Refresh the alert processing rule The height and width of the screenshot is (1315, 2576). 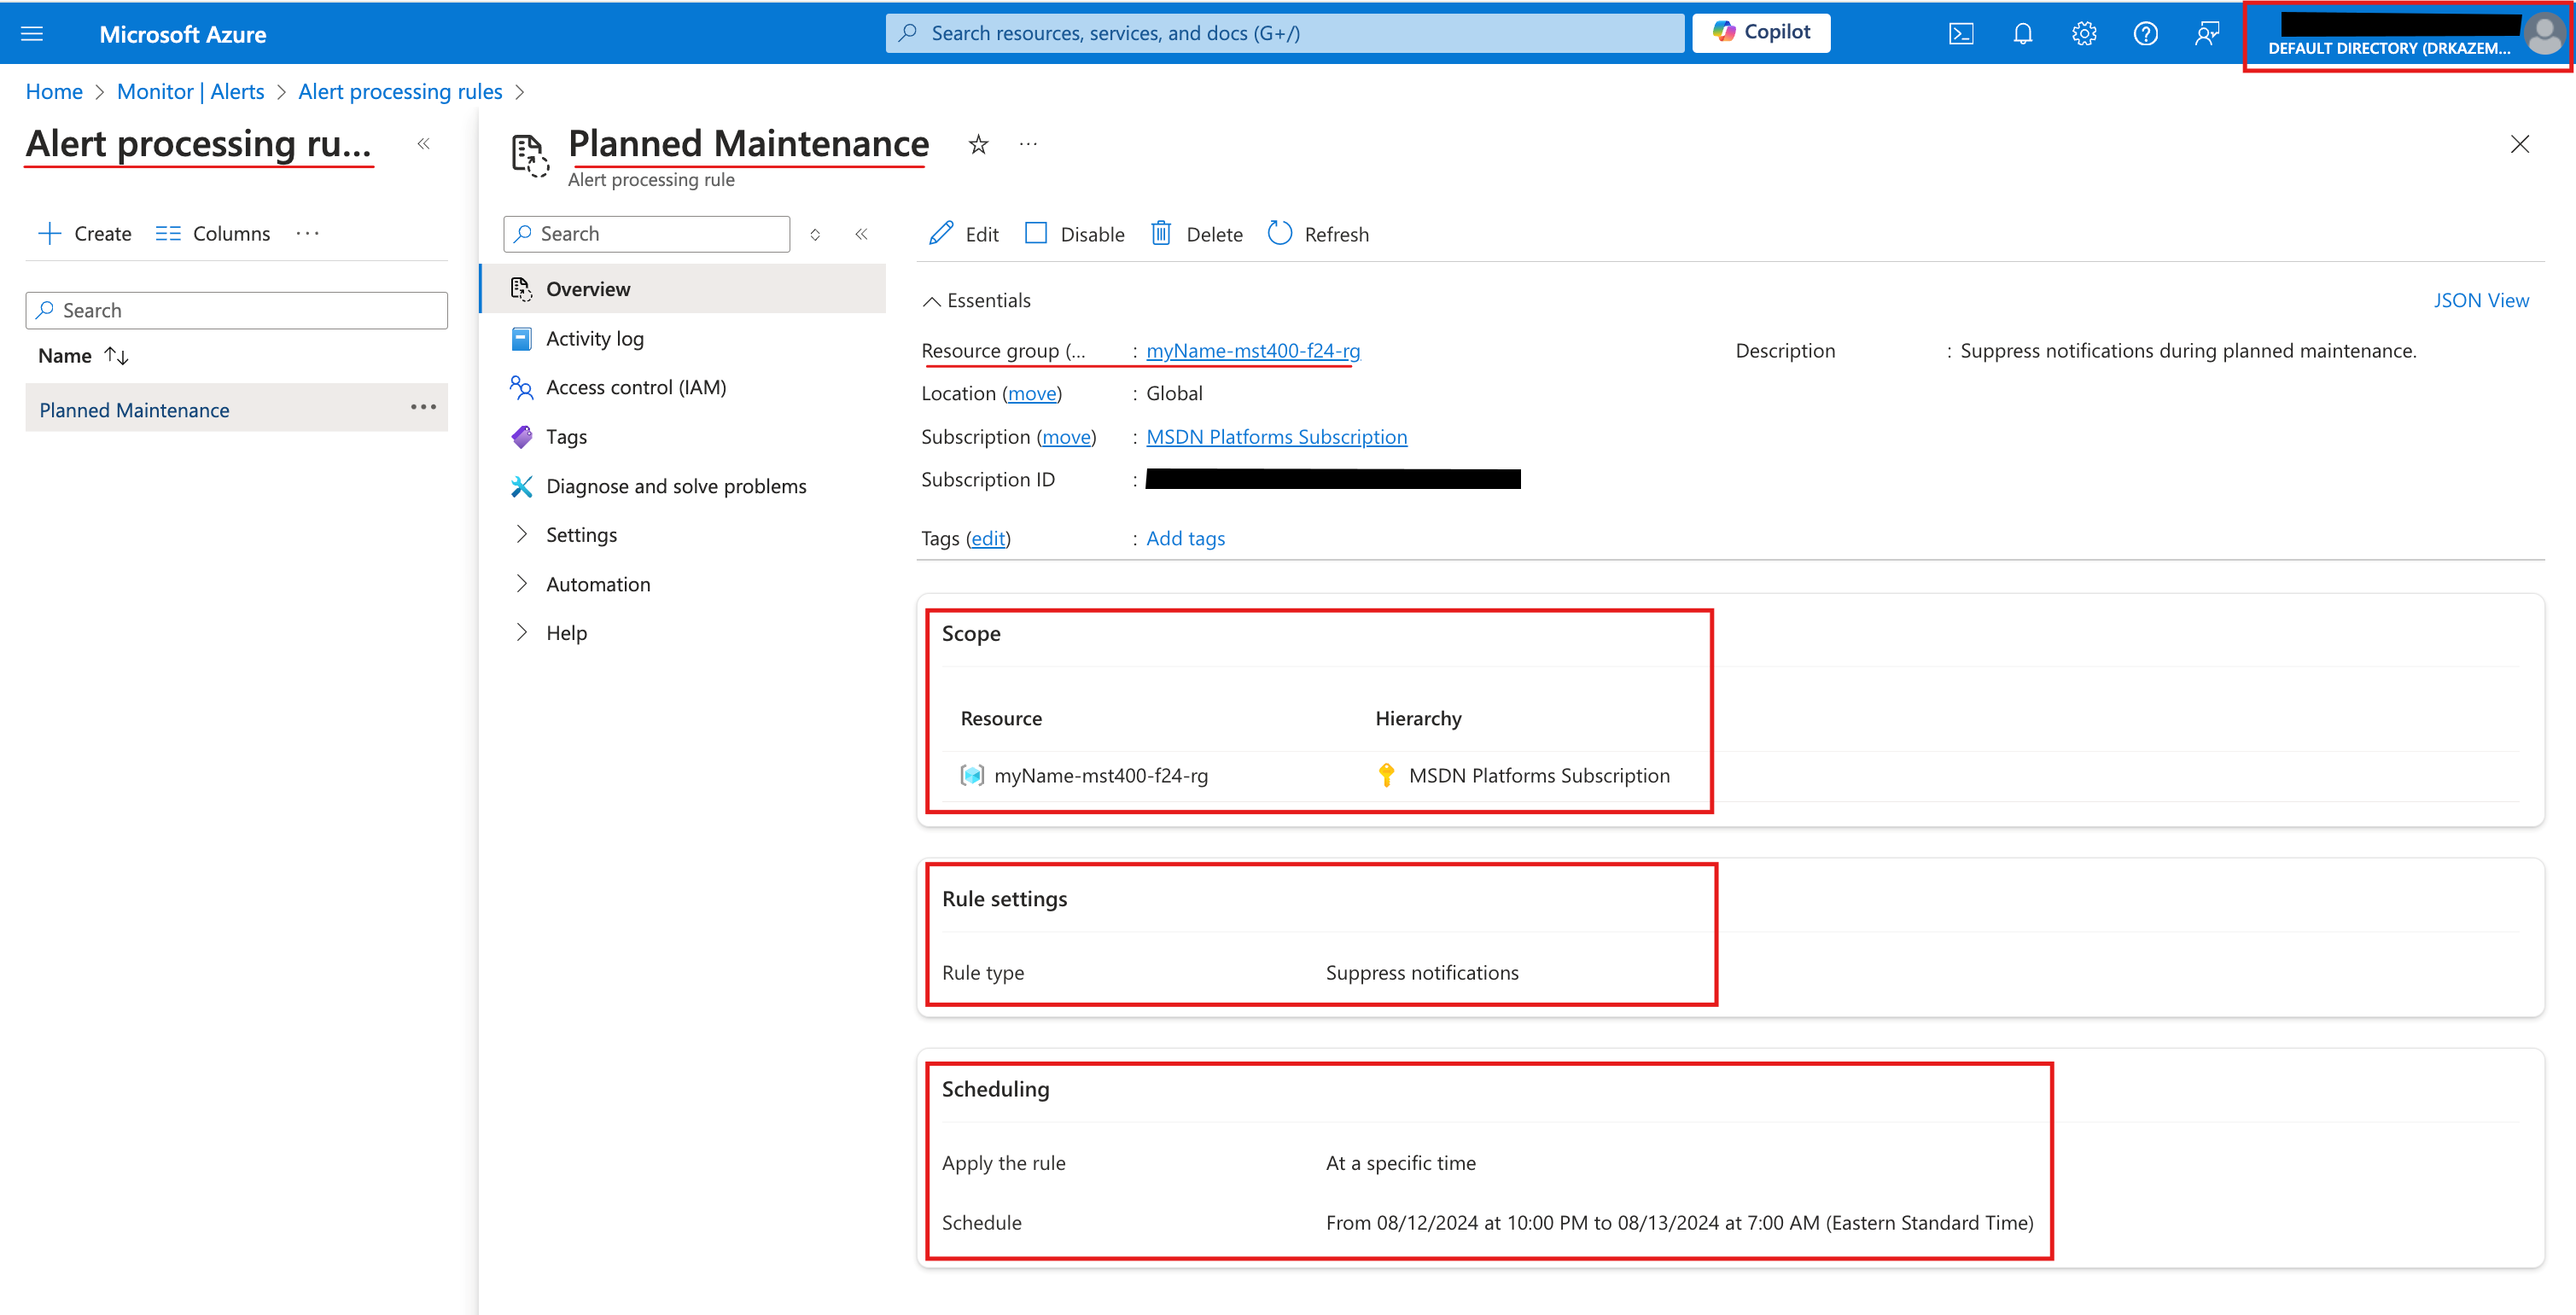tap(1318, 234)
